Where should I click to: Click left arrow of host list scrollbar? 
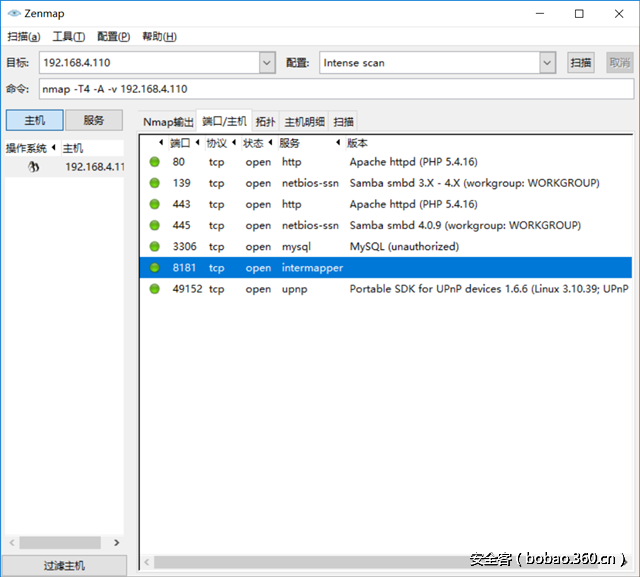12,543
